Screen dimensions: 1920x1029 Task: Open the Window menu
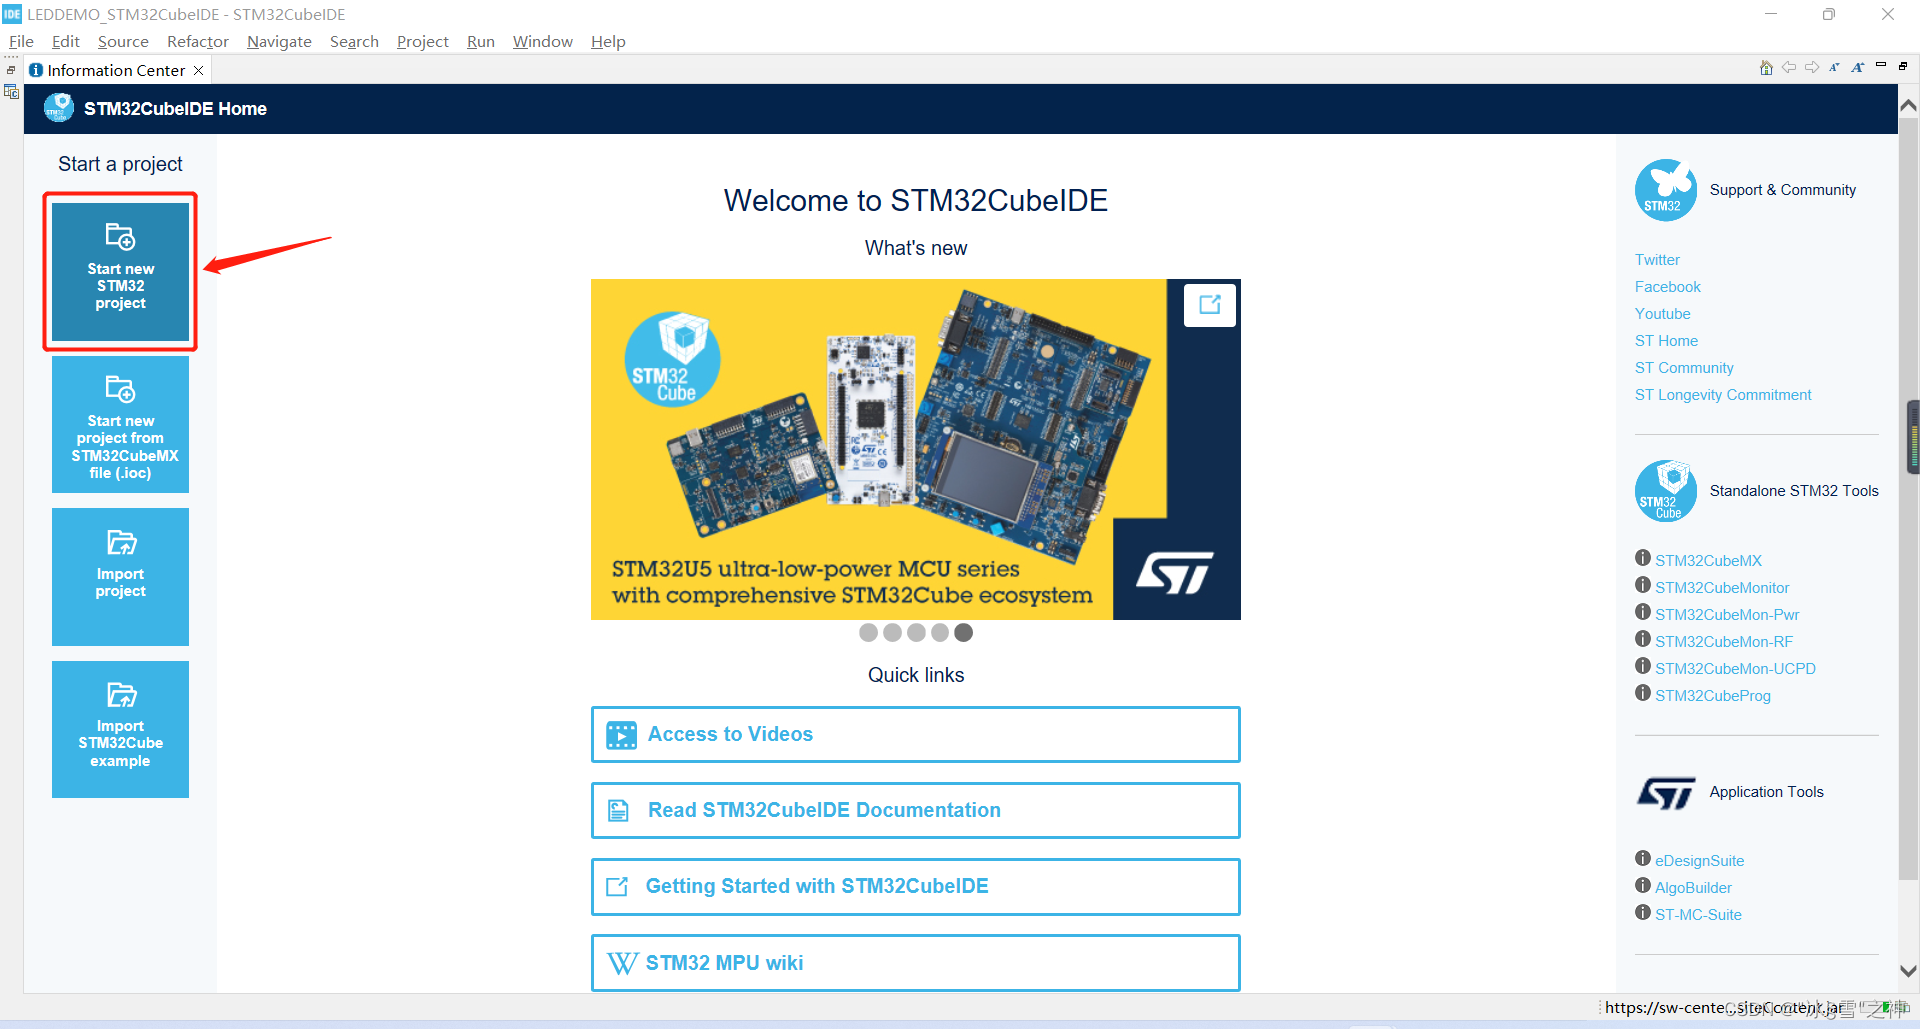(542, 41)
